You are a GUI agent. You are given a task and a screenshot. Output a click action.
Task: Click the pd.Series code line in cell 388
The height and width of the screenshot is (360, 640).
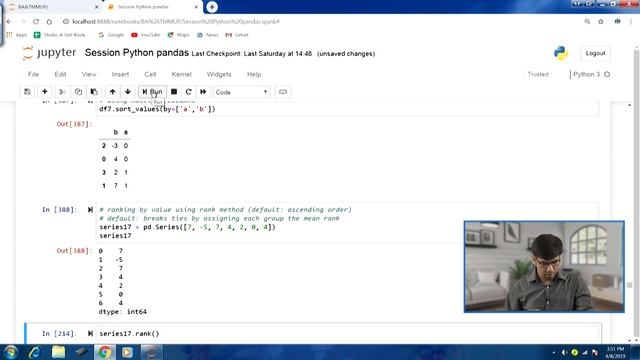click(187, 227)
